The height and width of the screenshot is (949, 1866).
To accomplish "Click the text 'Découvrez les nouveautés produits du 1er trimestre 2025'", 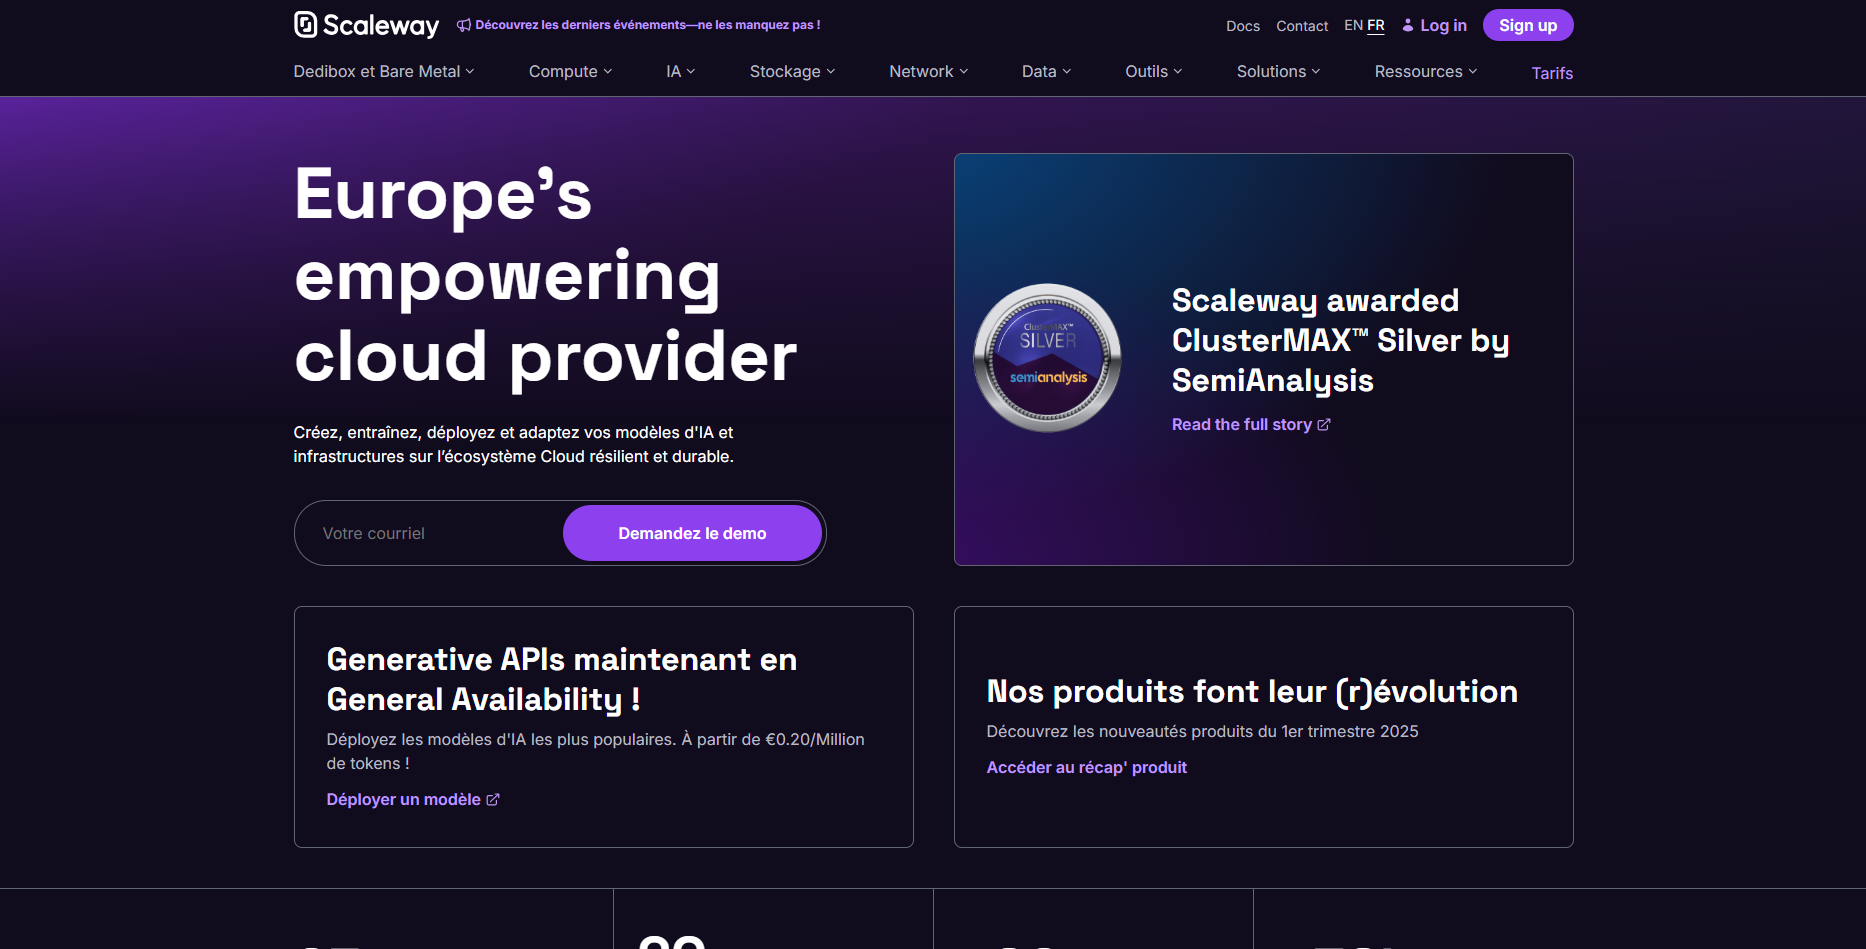I will click(x=1202, y=732).
